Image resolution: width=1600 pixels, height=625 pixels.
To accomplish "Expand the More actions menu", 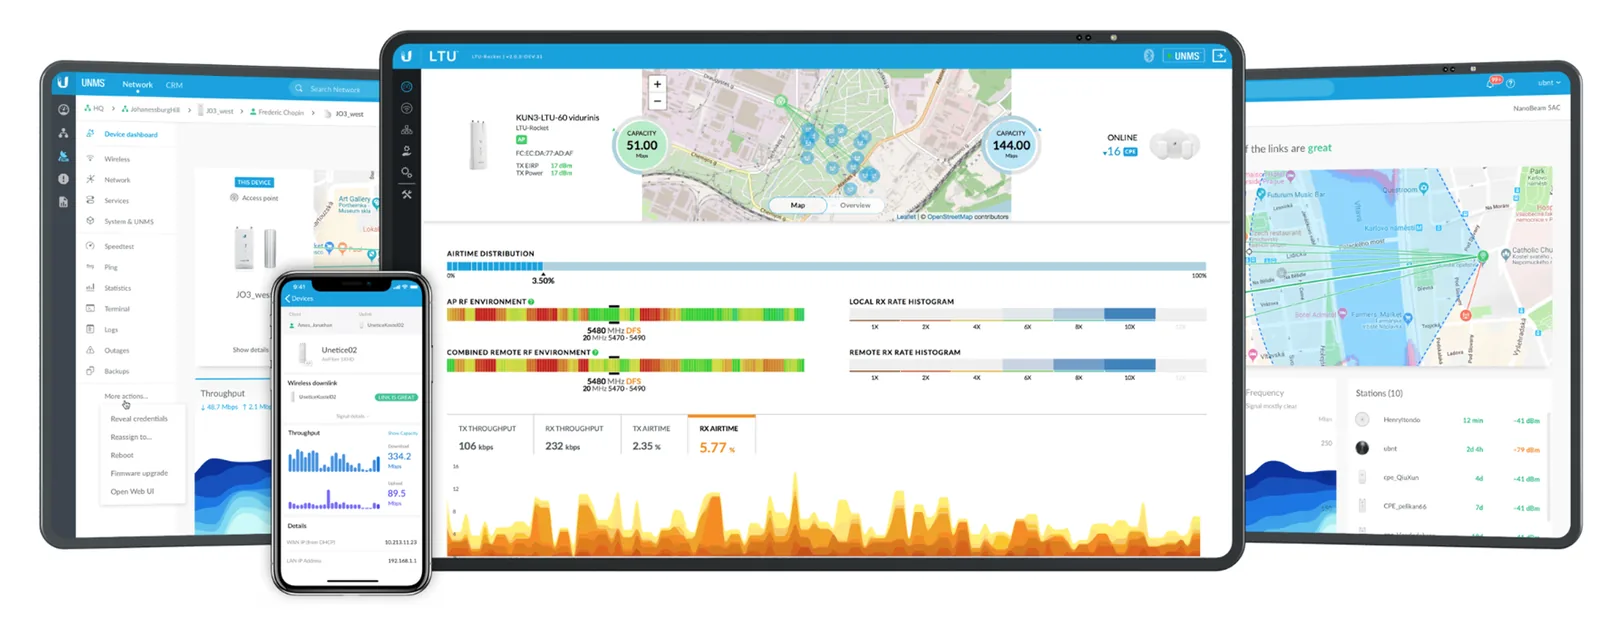I will pos(125,396).
